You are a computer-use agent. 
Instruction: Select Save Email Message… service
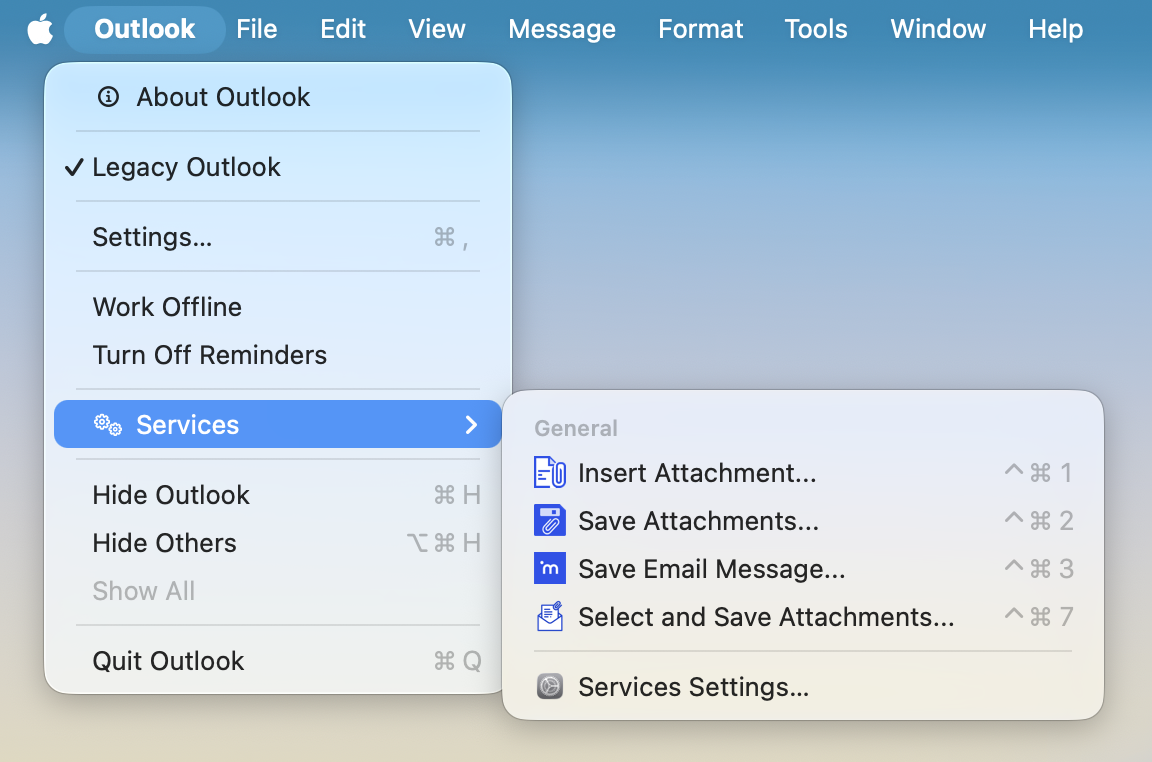tap(803, 568)
